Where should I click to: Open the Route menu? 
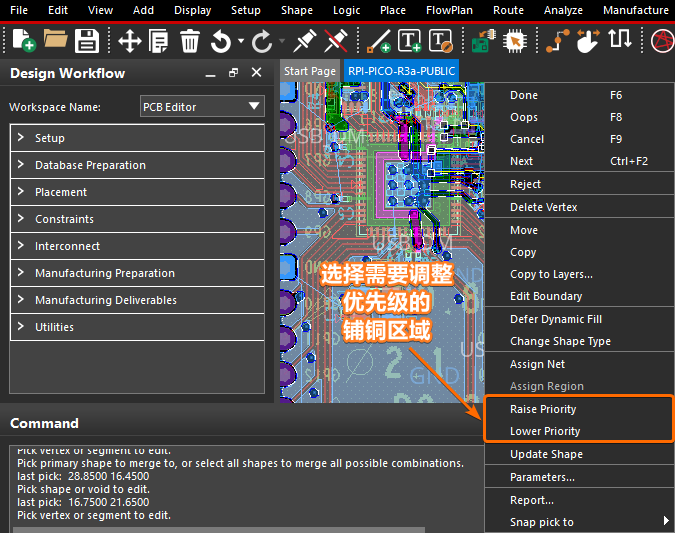(x=508, y=10)
